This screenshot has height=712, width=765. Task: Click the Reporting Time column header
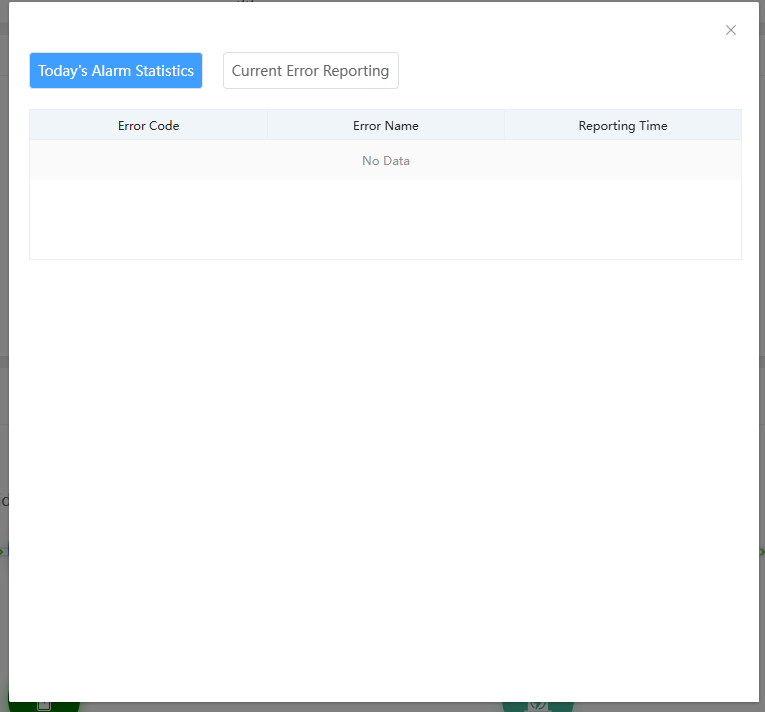[622, 126]
